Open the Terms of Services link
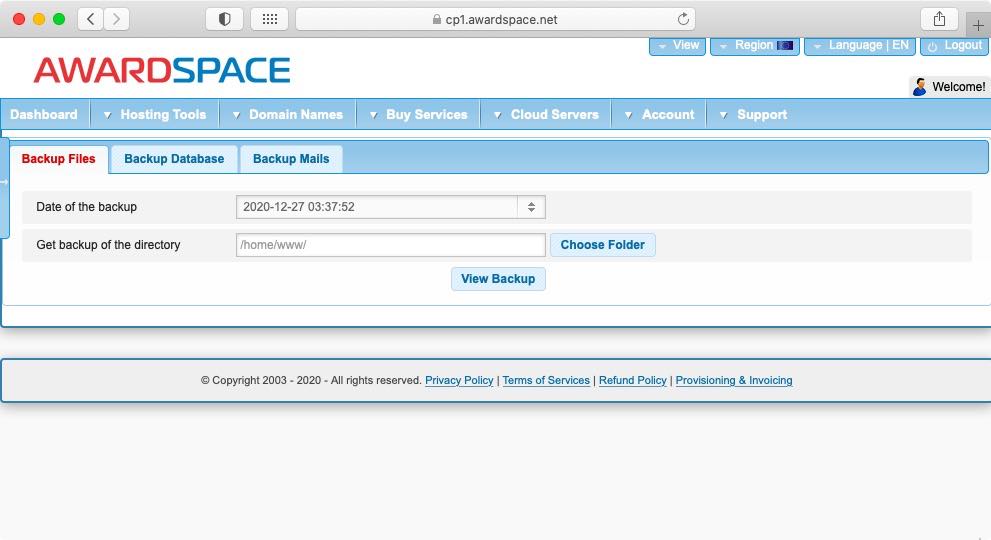Screen dimensions: 991x540 click(546, 380)
